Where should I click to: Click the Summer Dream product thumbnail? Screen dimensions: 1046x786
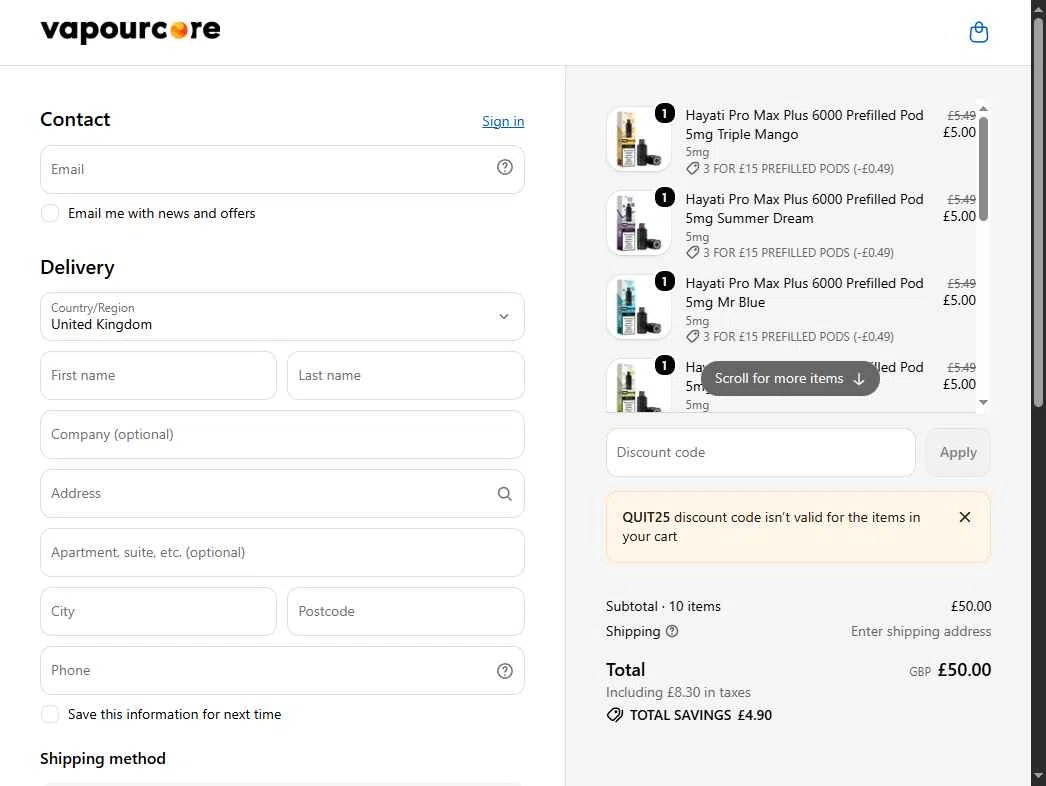pos(638,223)
